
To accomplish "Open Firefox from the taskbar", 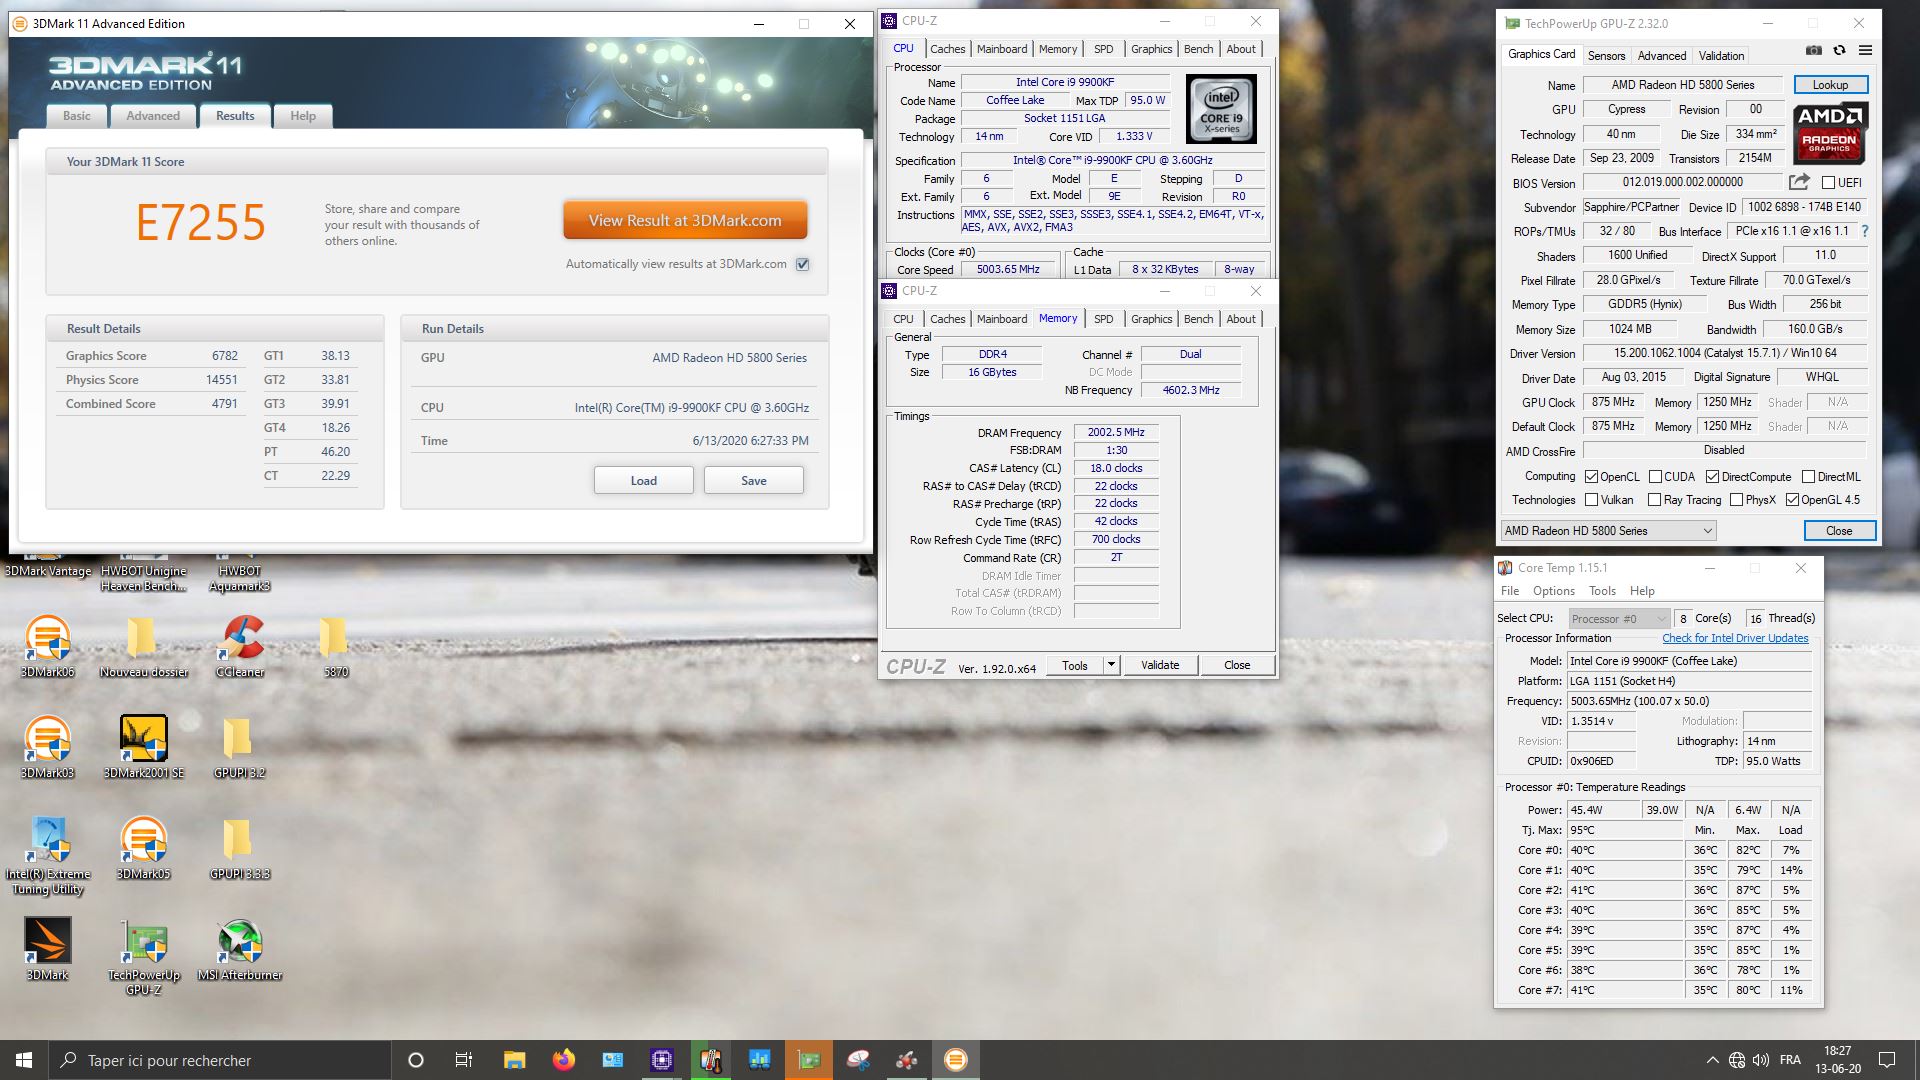I will pos(564,1060).
